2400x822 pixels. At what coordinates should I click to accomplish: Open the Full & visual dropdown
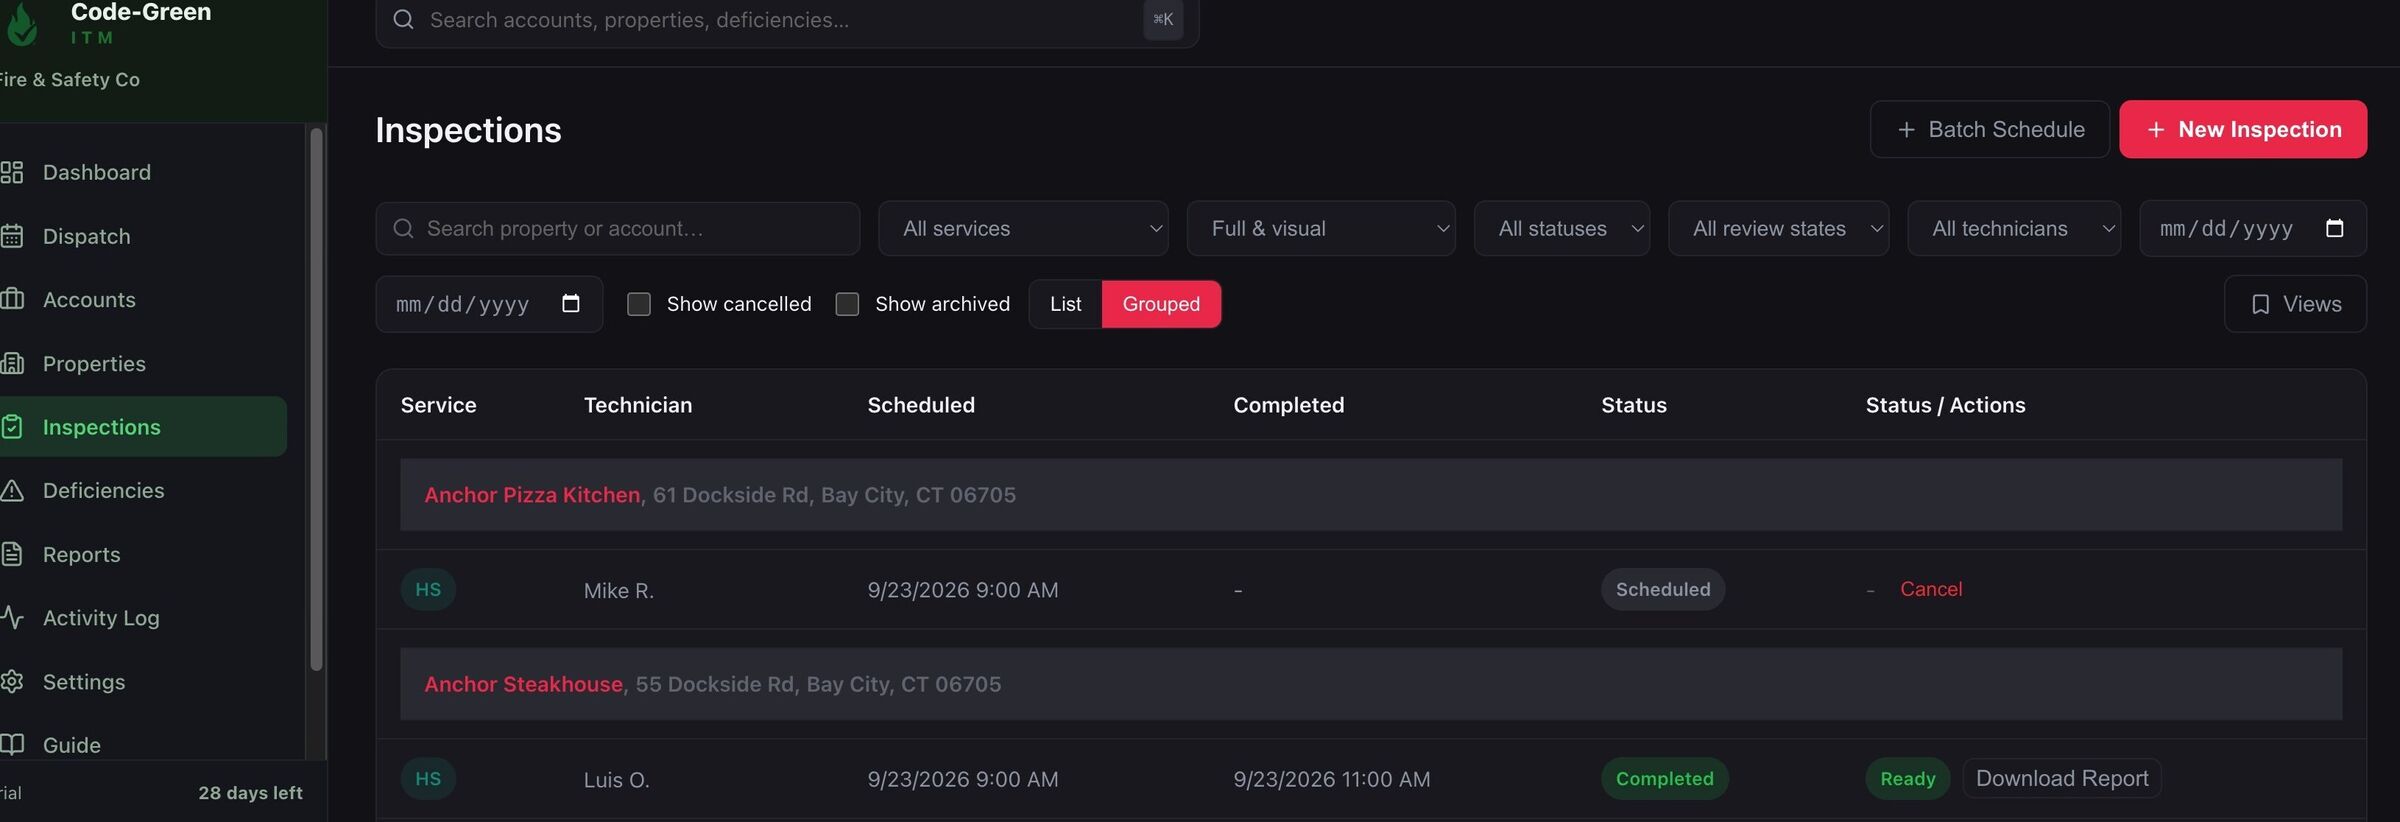[x=1321, y=229]
